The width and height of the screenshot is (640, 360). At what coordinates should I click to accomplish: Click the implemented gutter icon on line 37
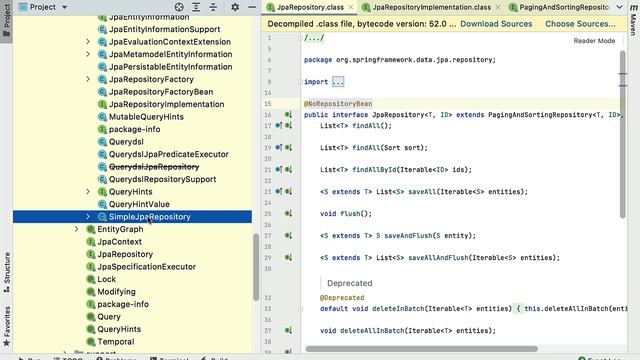[288, 330]
